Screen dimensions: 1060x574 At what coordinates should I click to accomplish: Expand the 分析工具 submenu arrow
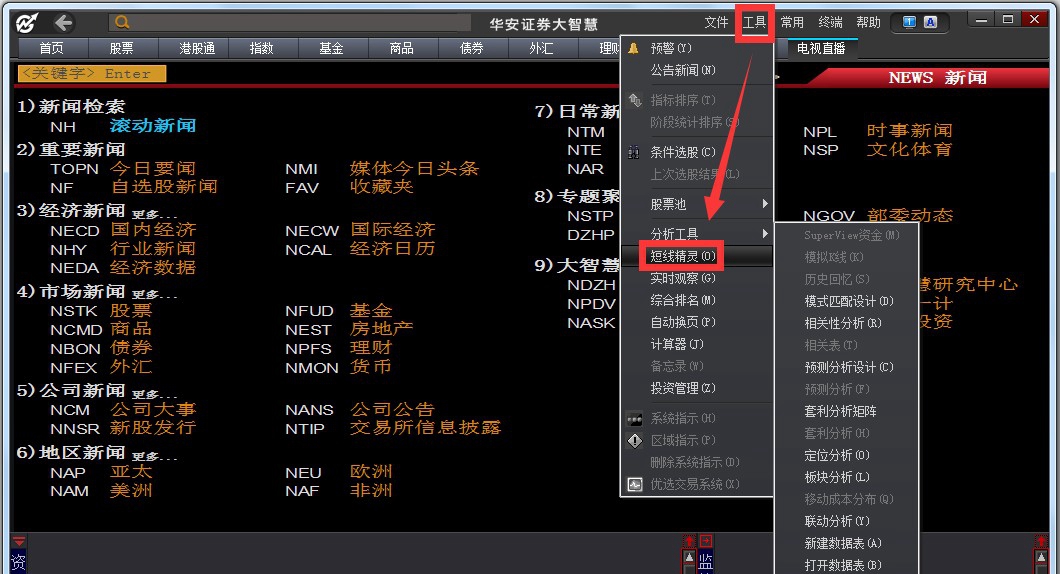(x=765, y=233)
